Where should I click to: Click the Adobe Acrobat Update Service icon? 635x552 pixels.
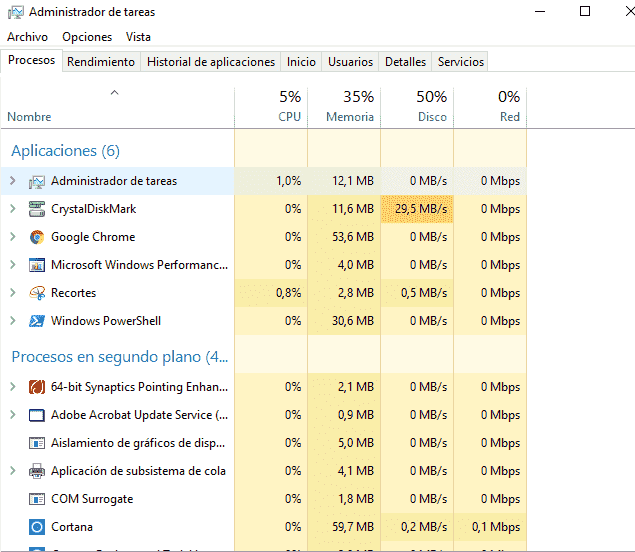point(37,415)
